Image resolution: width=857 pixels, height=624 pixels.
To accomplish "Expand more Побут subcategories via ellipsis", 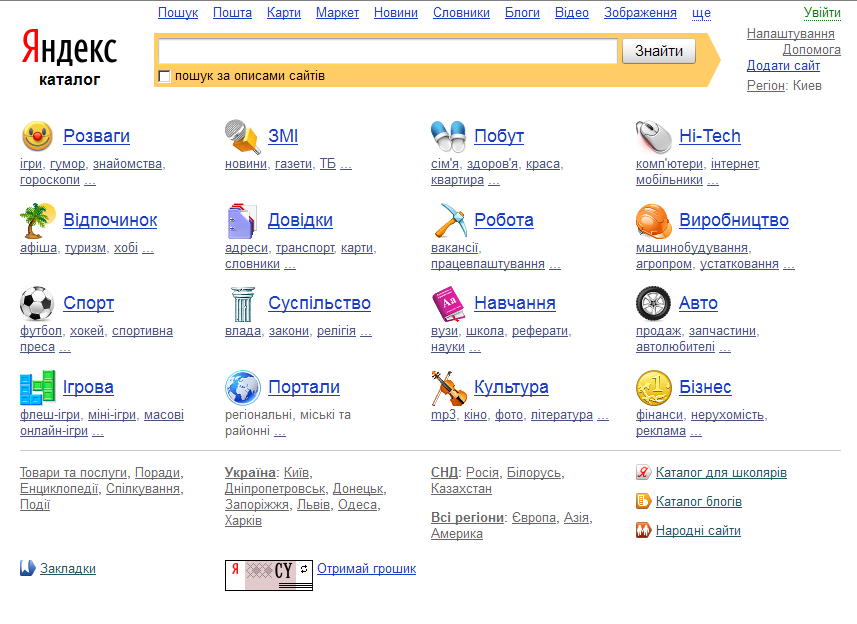I will [x=494, y=180].
